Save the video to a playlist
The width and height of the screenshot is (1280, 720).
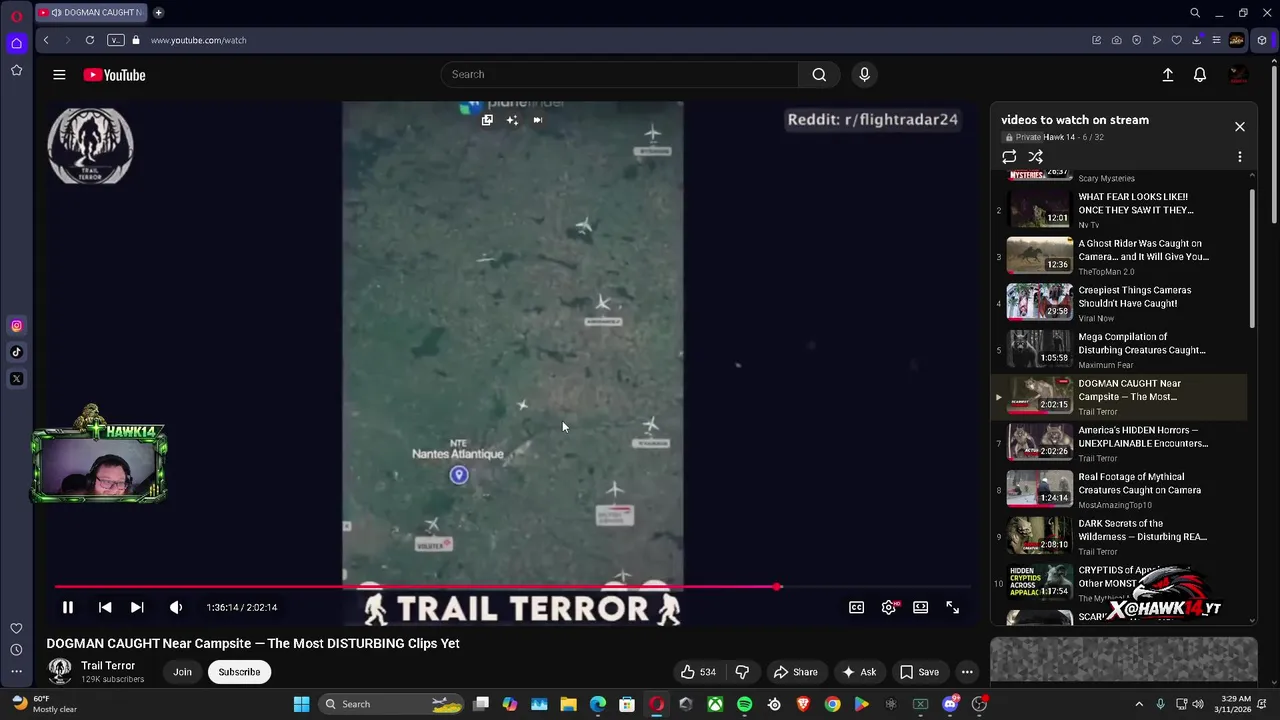[x=919, y=672]
